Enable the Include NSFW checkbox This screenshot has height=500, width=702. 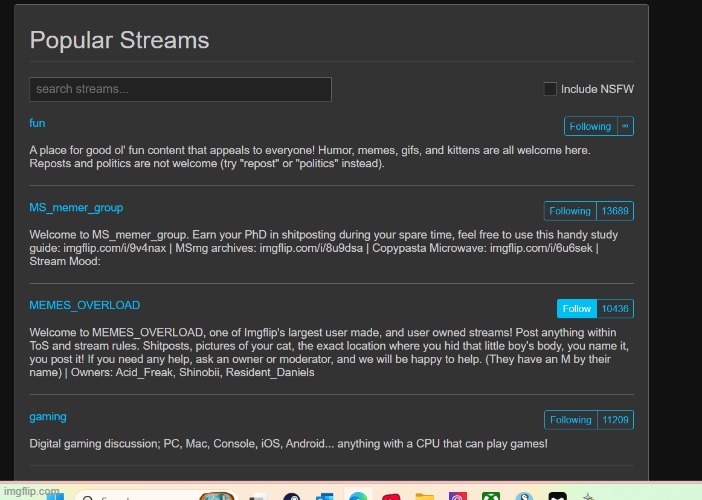550,89
